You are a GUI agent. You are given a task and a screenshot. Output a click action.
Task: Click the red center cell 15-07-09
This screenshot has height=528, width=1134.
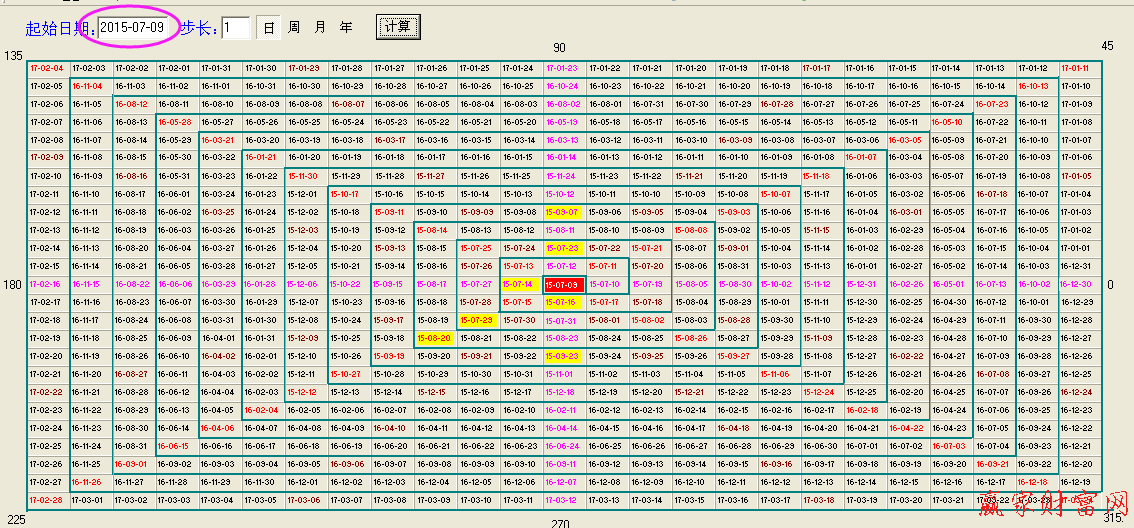(x=561, y=285)
